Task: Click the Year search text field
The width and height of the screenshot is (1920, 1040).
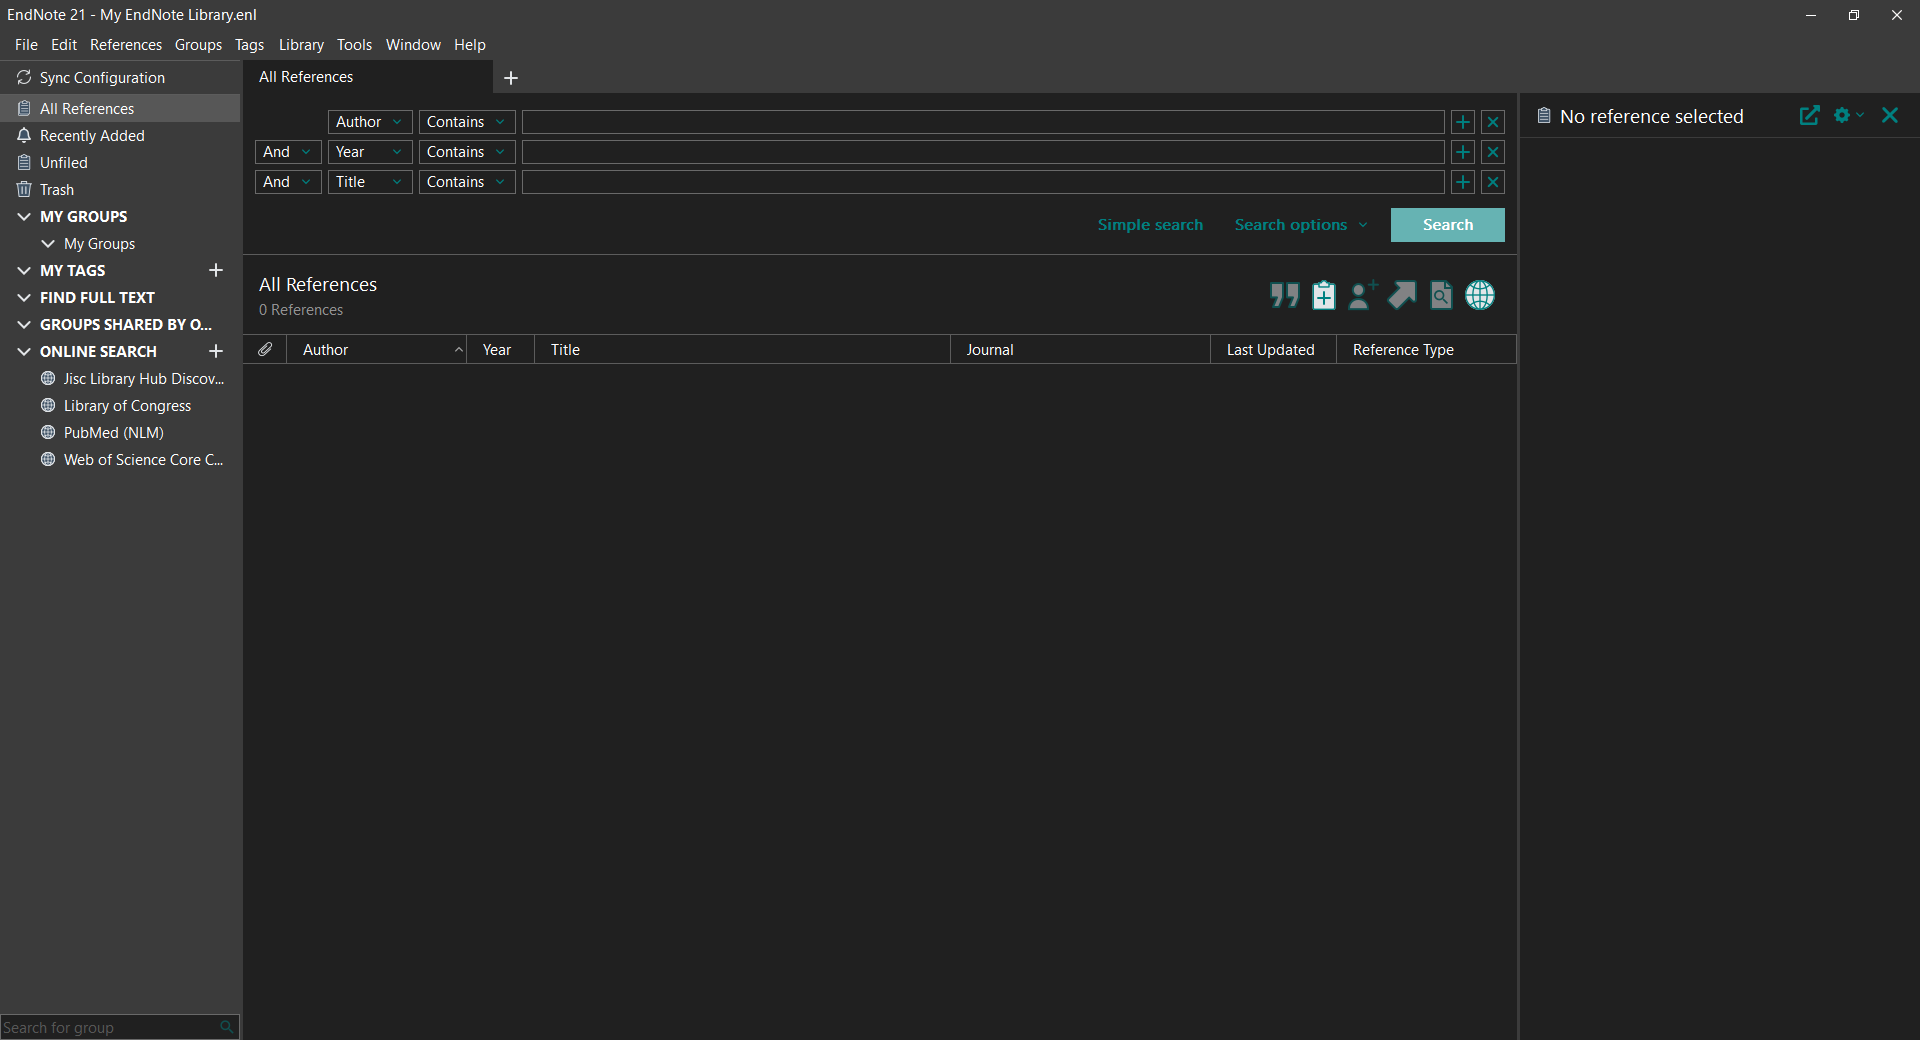Action: coord(983,152)
